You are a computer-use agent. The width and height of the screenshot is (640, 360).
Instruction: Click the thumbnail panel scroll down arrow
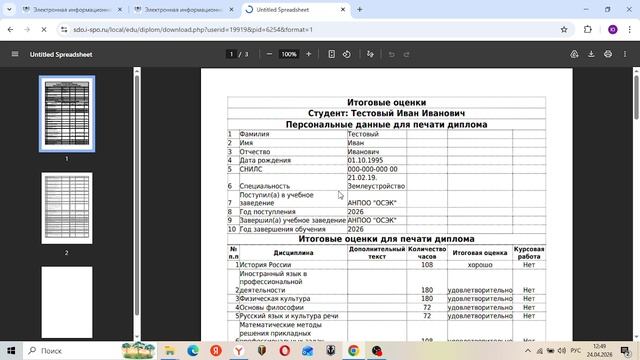(x=137, y=337)
